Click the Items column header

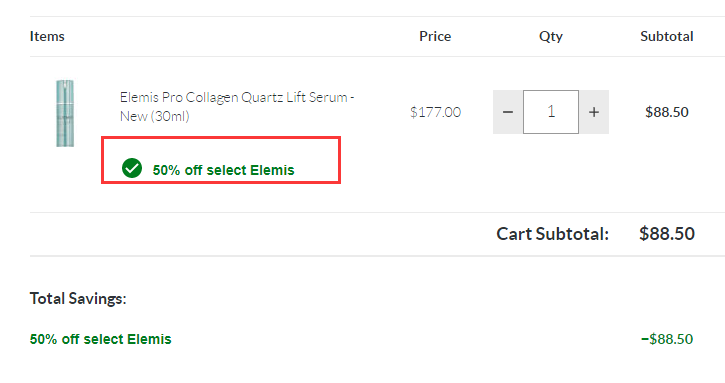[47, 36]
